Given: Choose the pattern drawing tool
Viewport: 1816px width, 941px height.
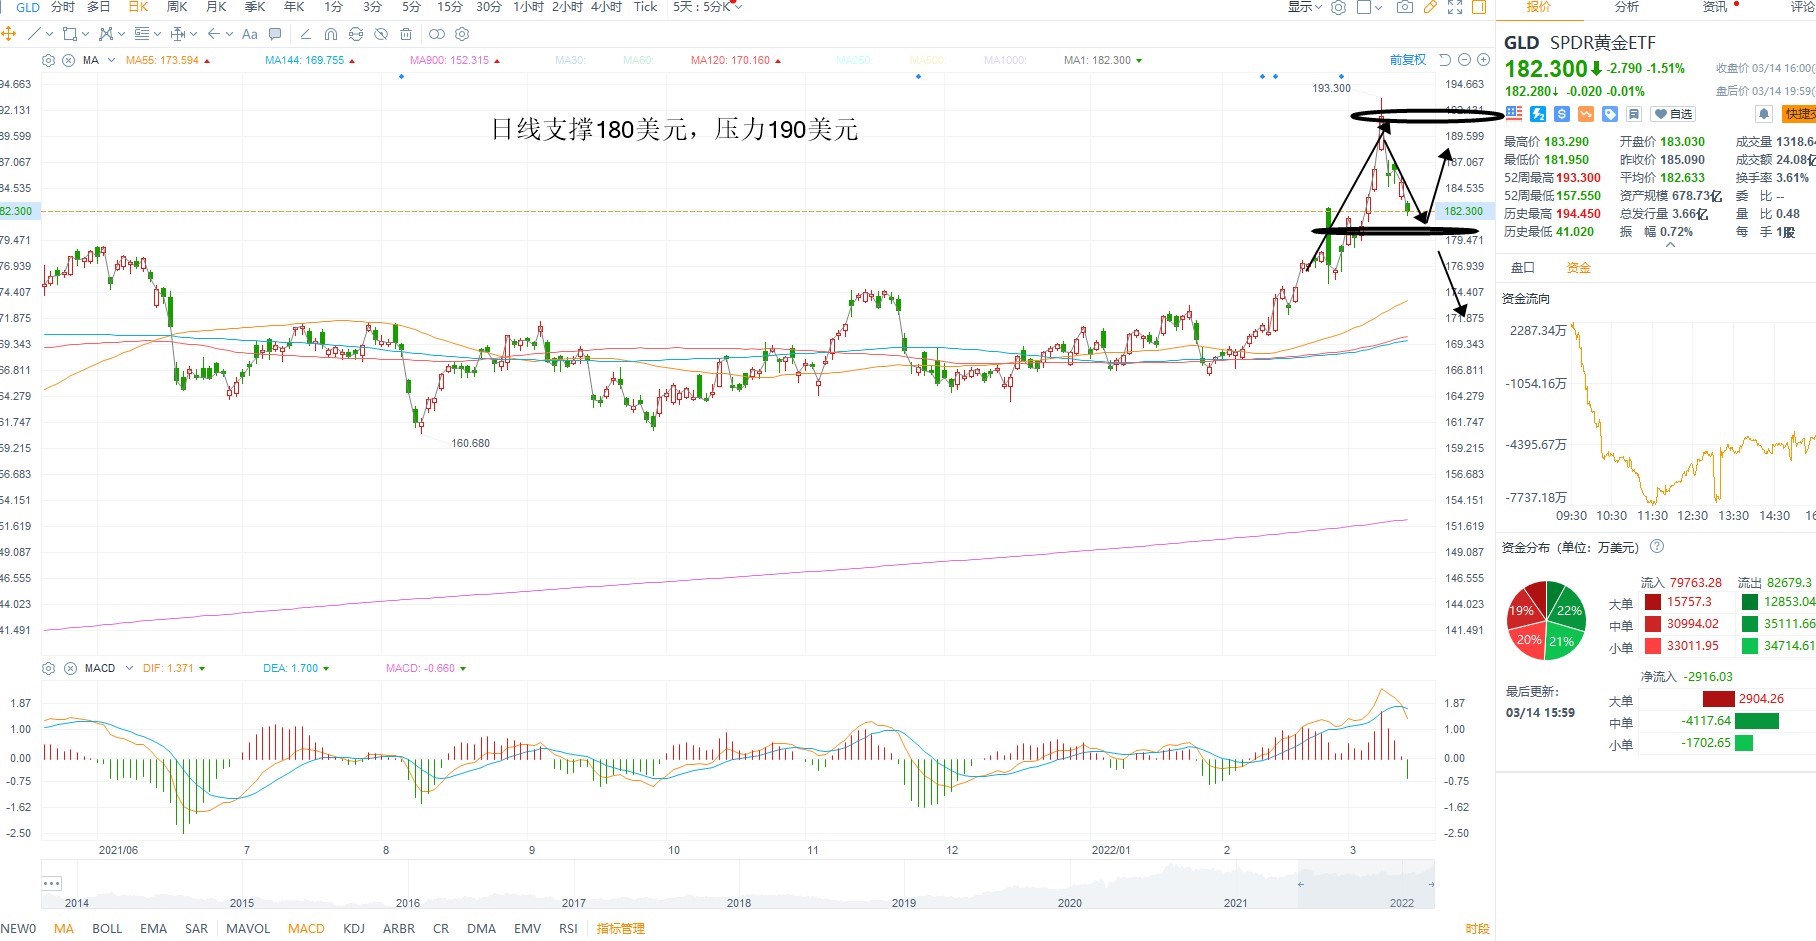Looking at the screenshot, I should (106, 34).
